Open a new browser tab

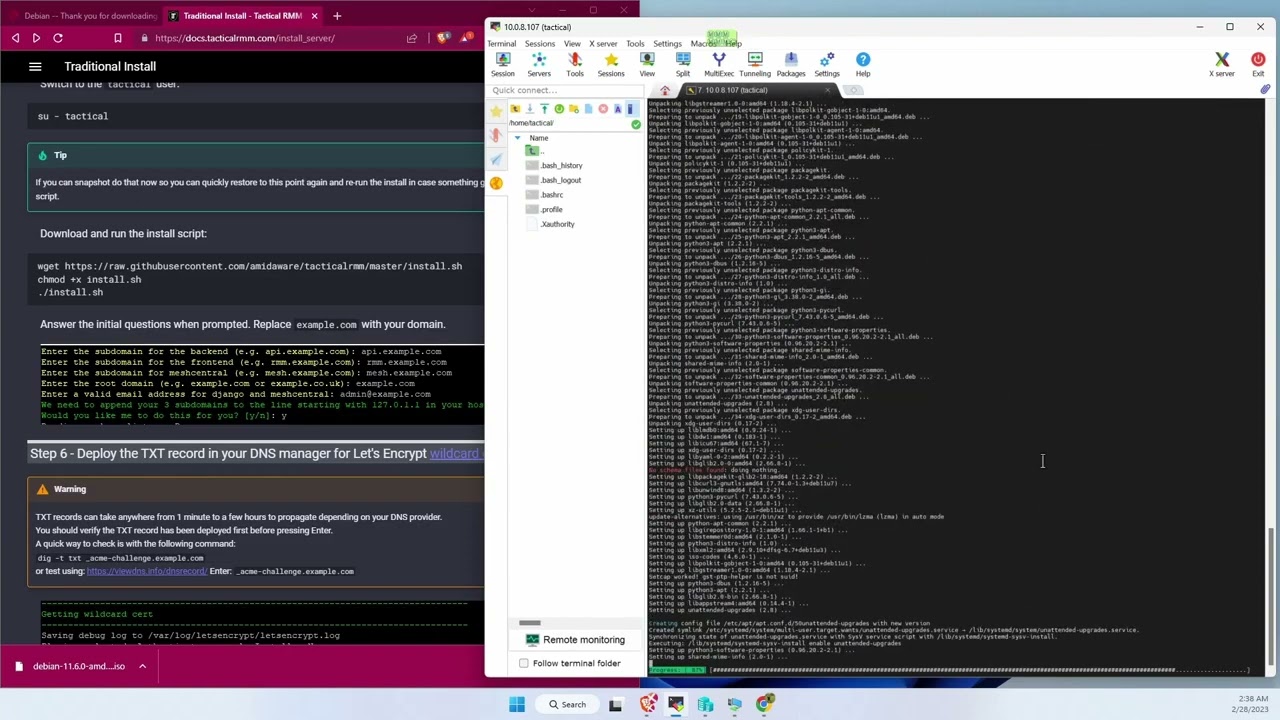tap(337, 16)
